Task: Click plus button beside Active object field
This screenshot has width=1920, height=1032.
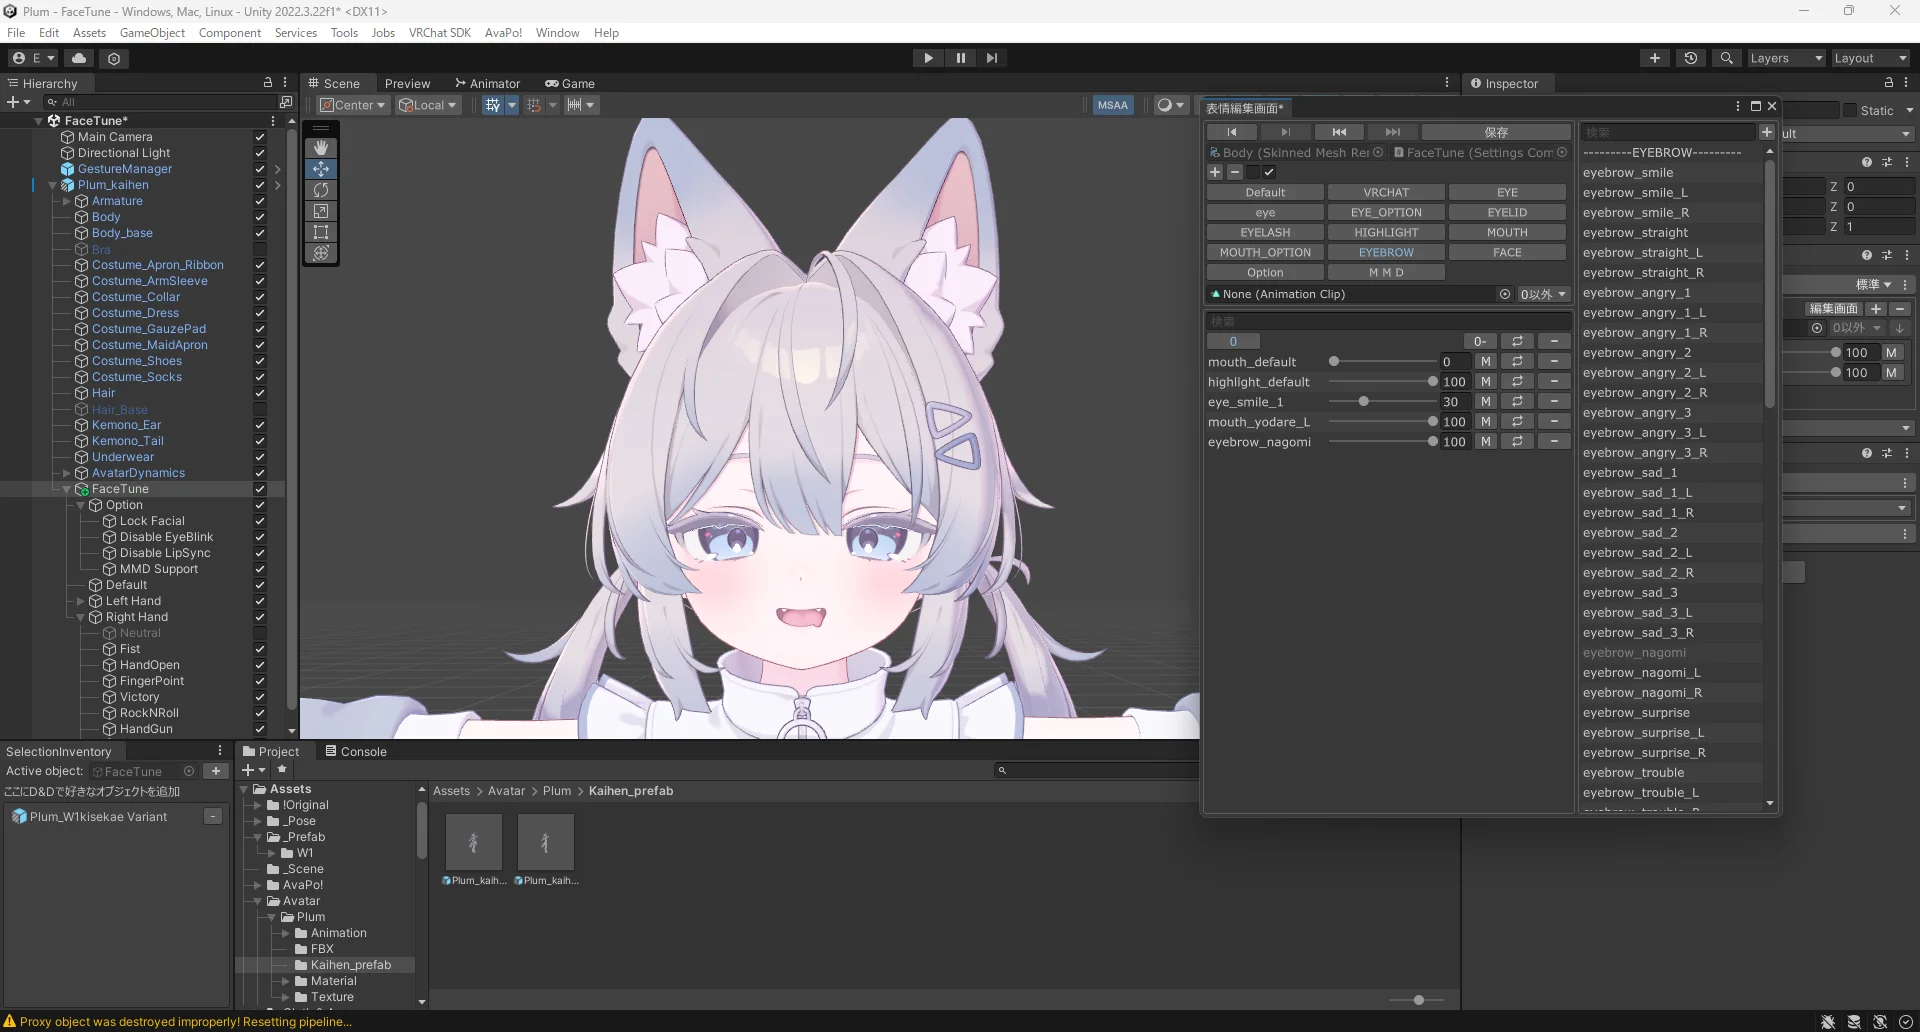Action: click(x=215, y=771)
